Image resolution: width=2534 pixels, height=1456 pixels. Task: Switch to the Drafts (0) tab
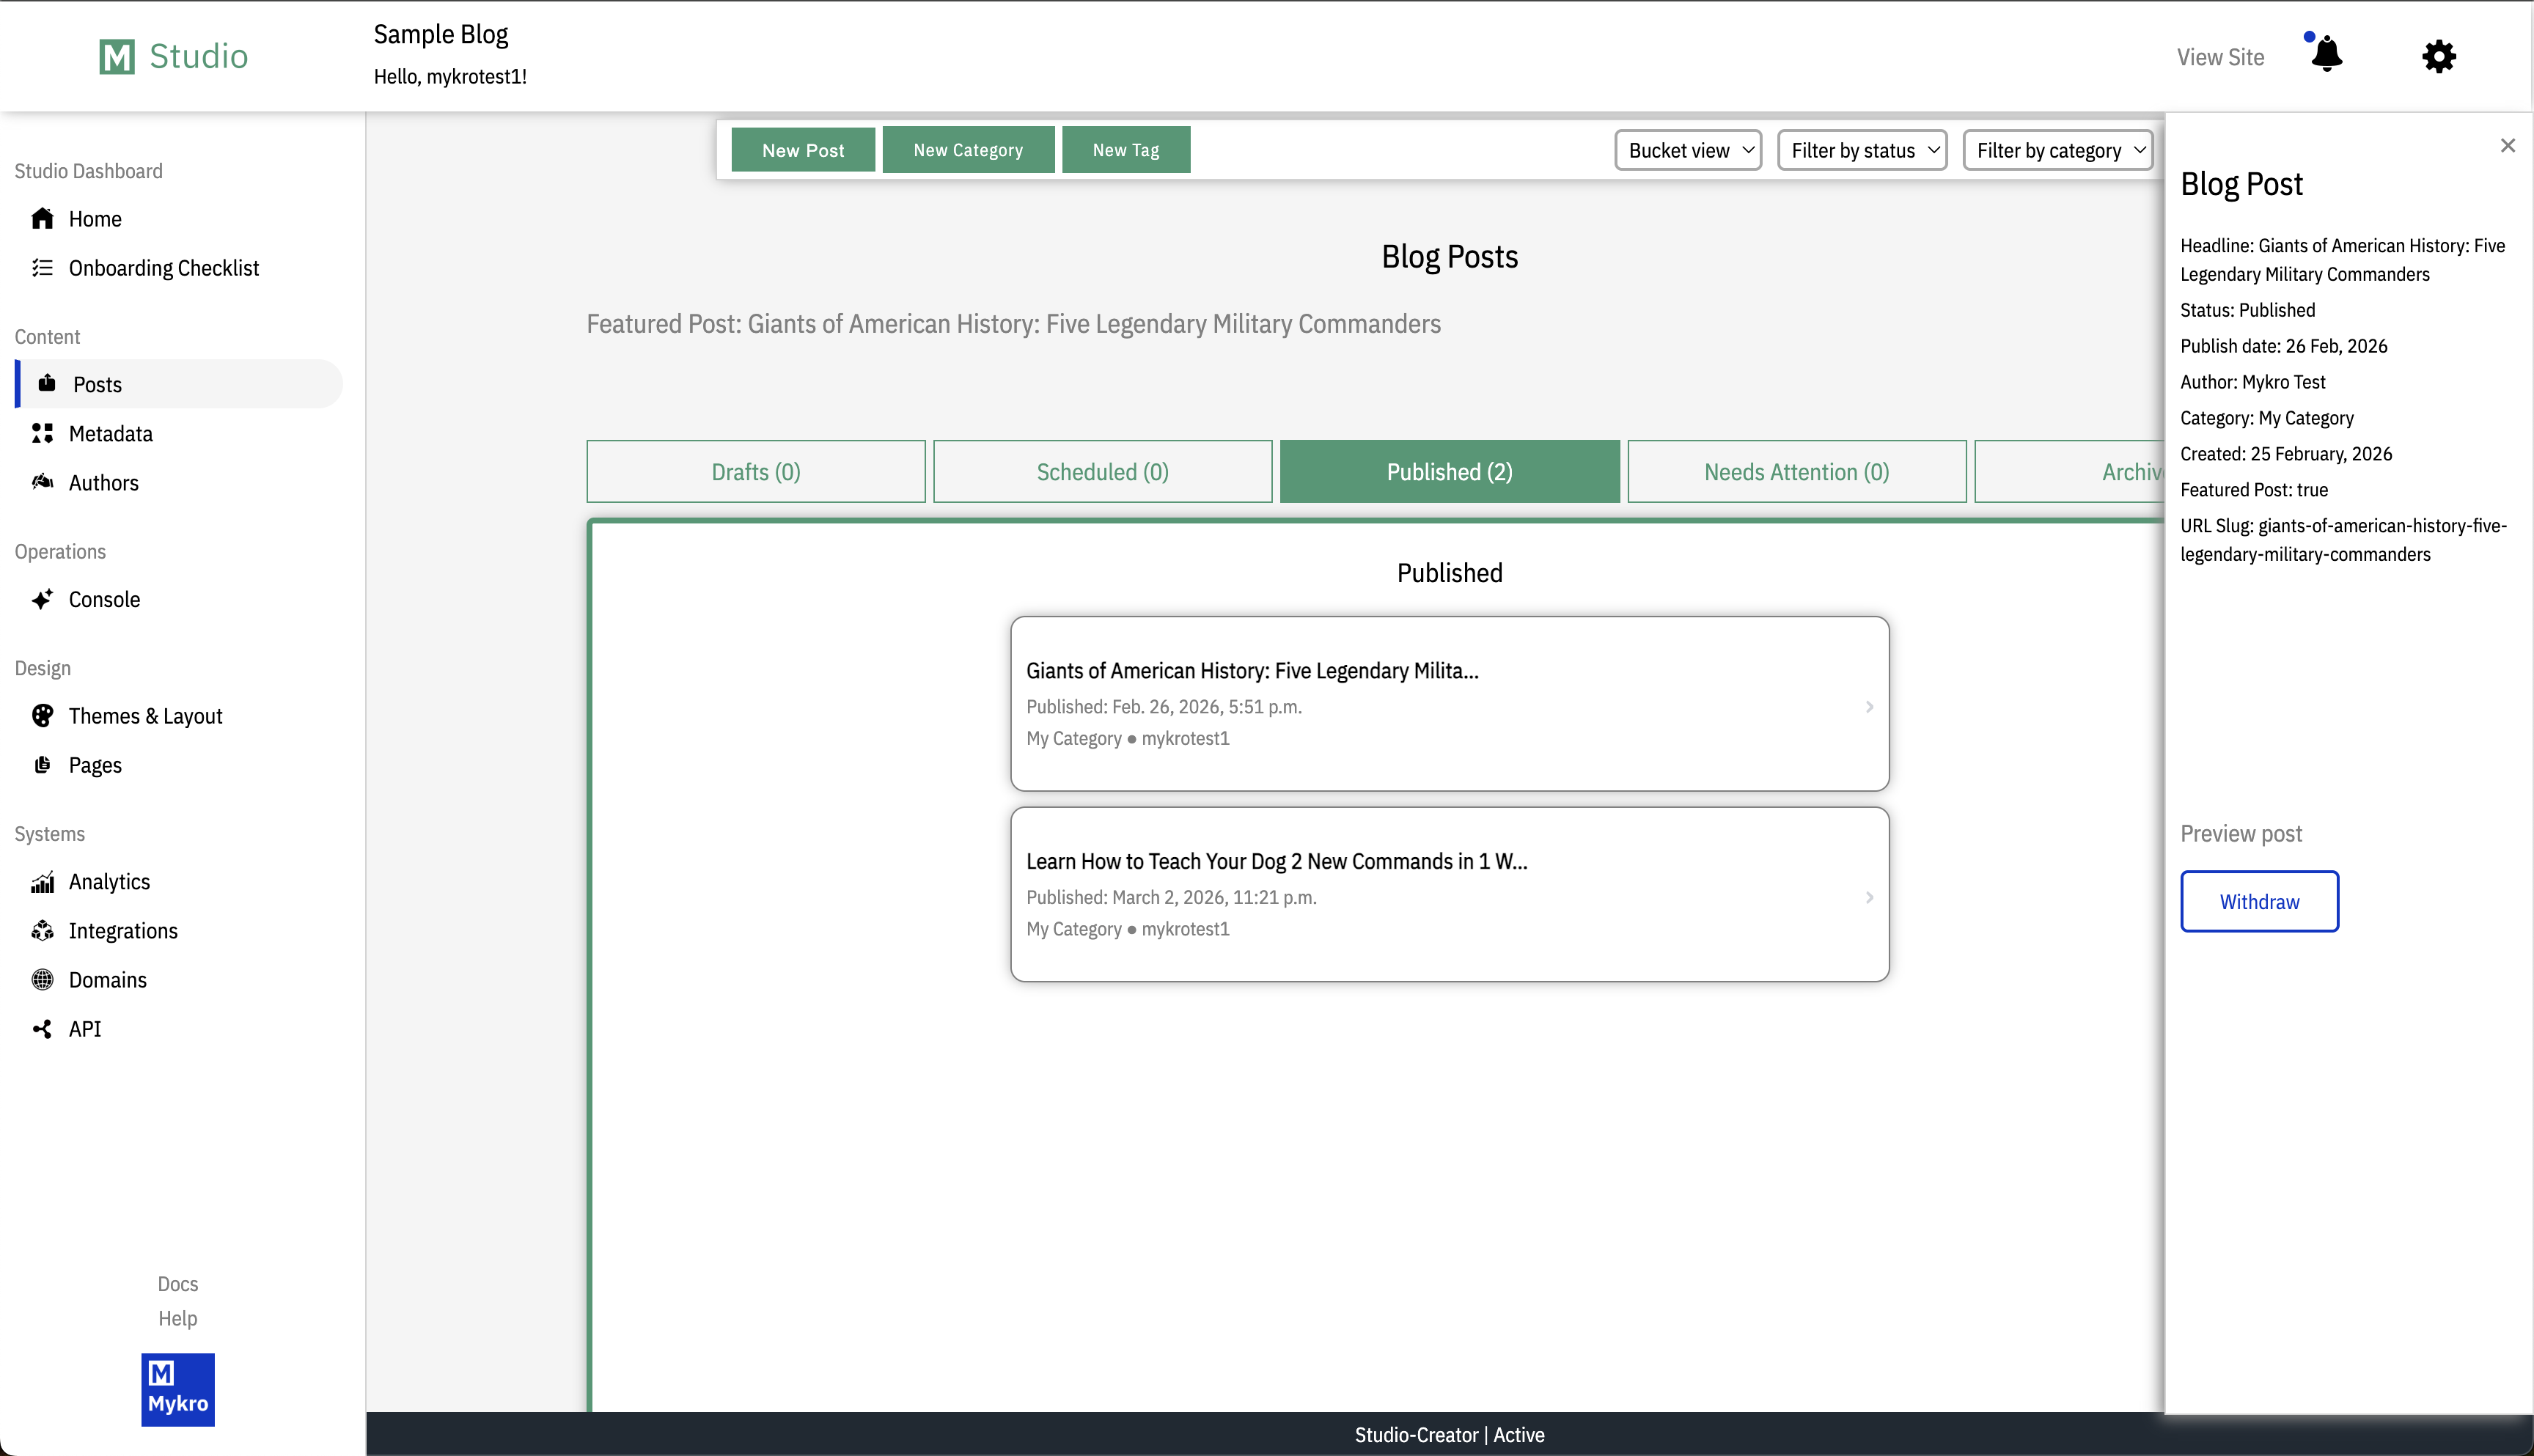pos(755,471)
